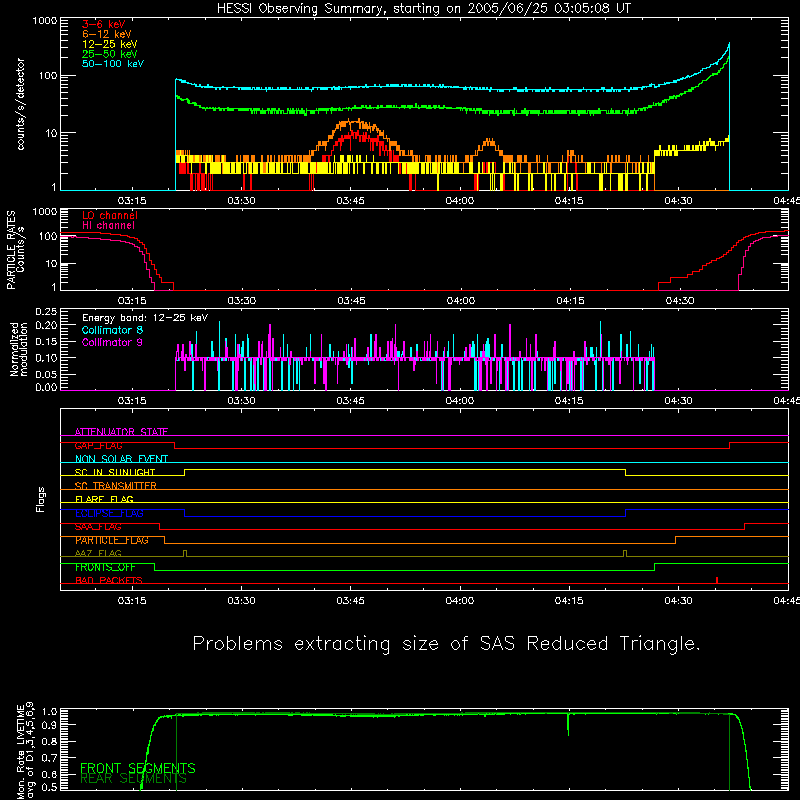
Task: Select the 25-50 keV legend entry
Action: click(110, 54)
